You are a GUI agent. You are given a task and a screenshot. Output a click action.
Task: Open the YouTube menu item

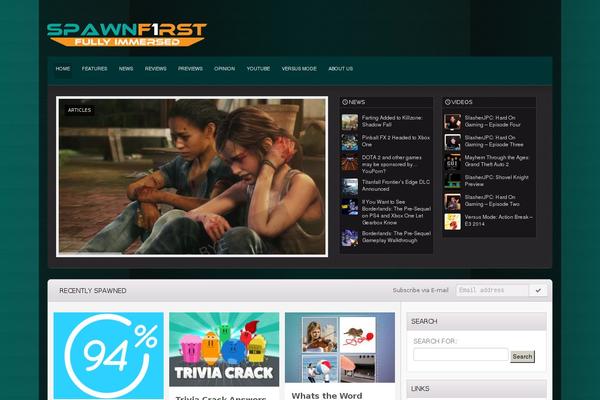tap(258, 69)
